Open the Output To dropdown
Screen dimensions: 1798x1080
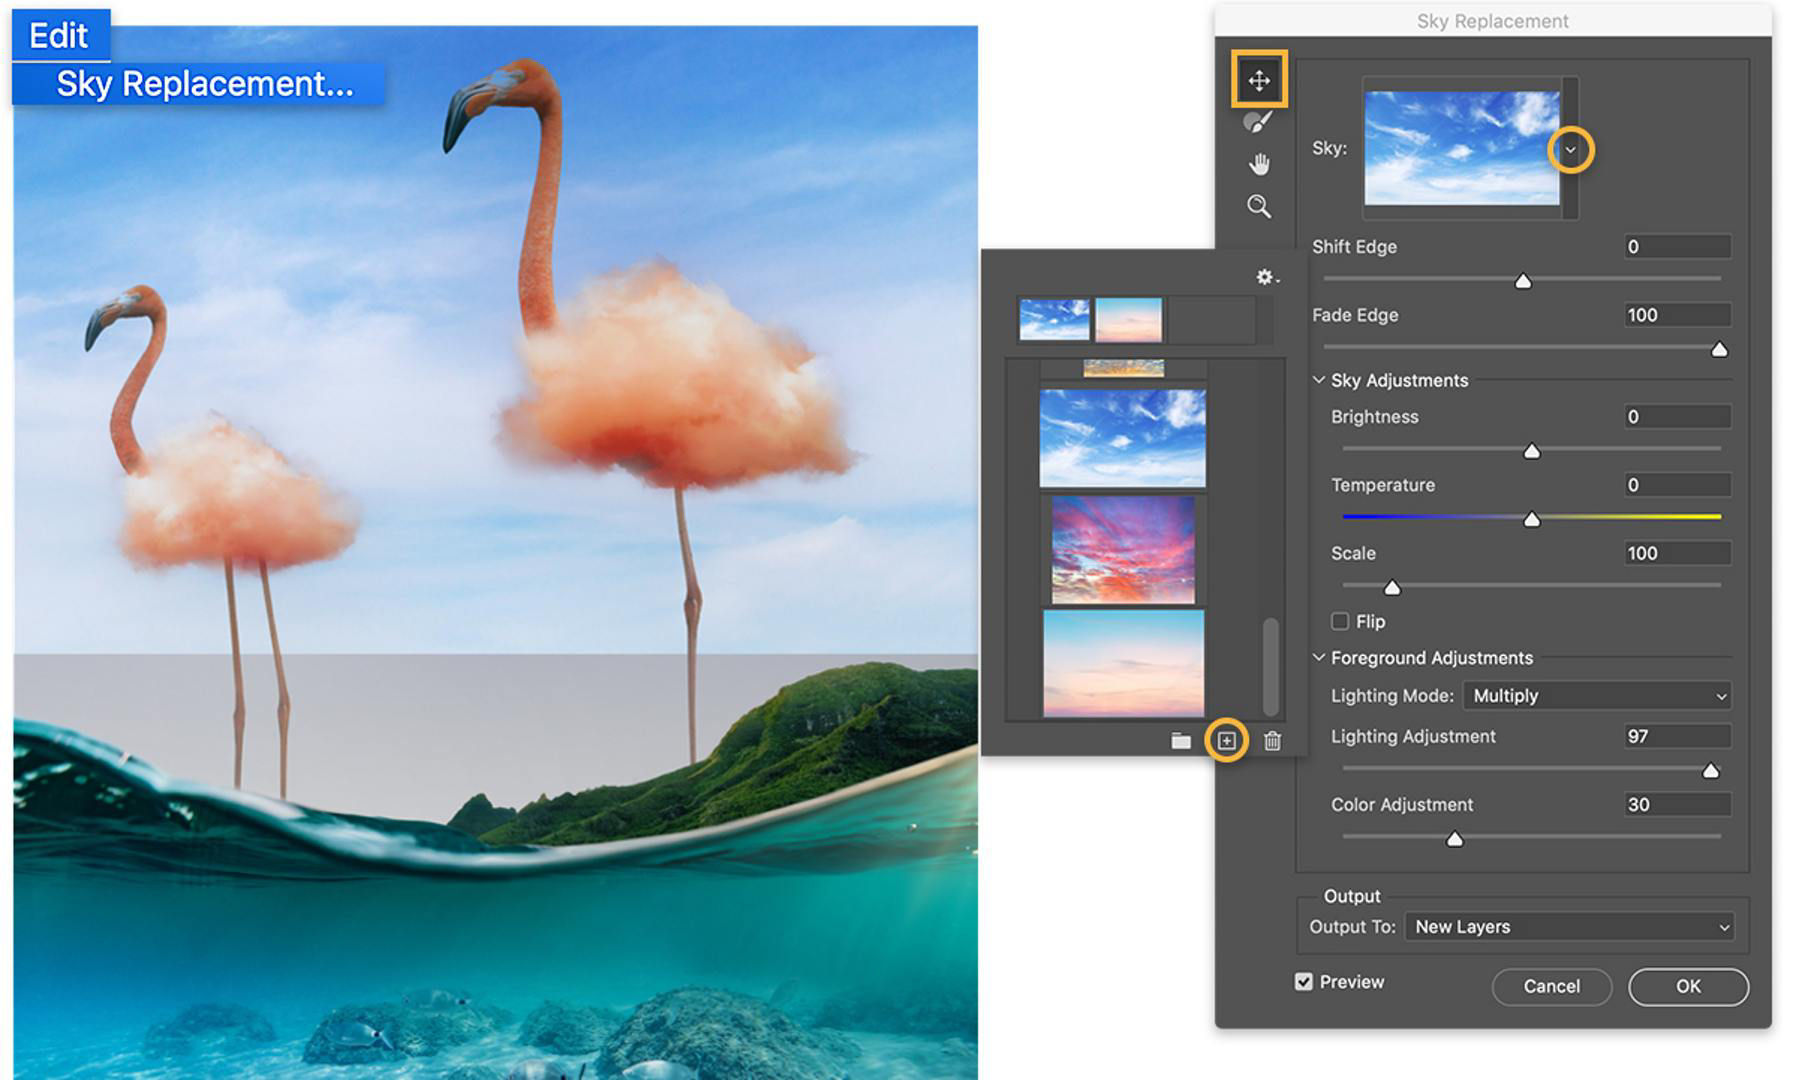(x=1570, y=927)
